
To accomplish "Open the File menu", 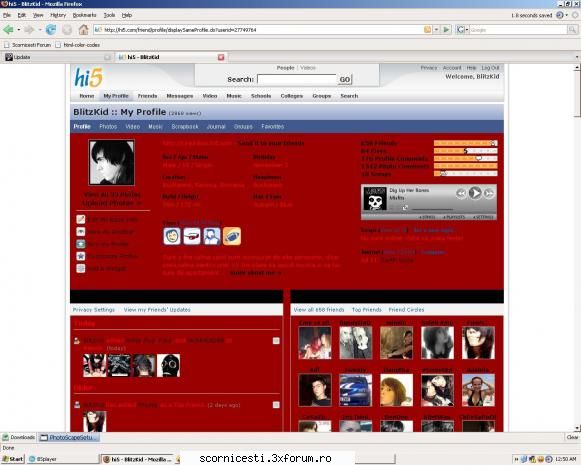I will pos(7,15).
